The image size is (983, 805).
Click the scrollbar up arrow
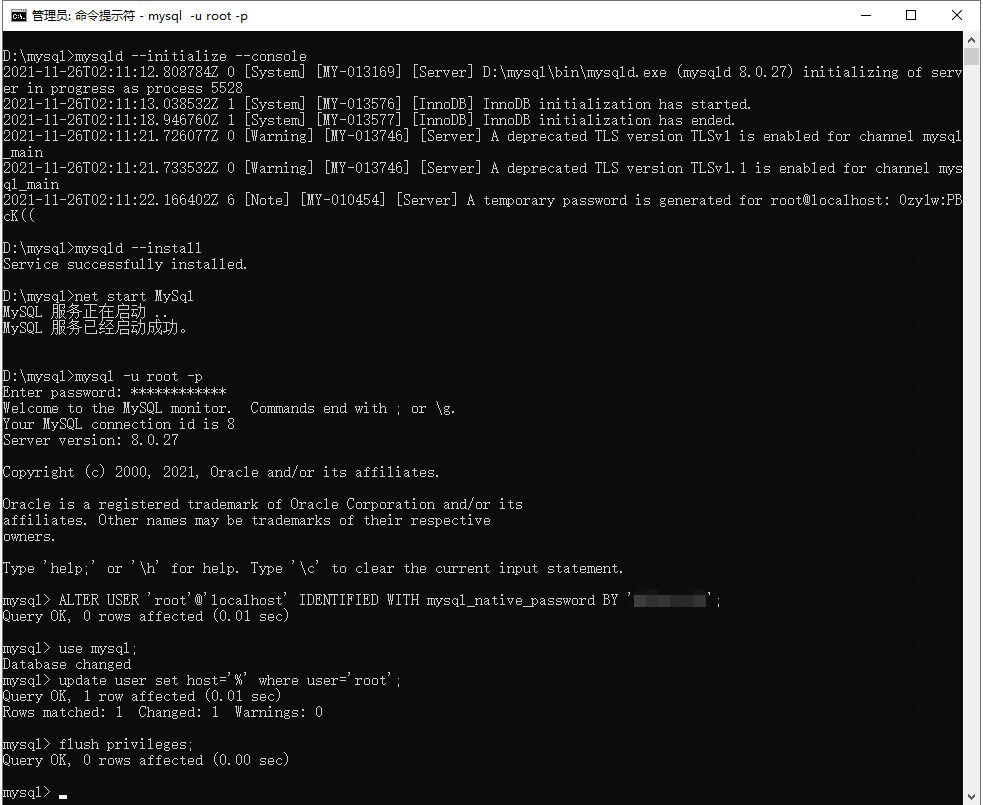tap(971, 39)
